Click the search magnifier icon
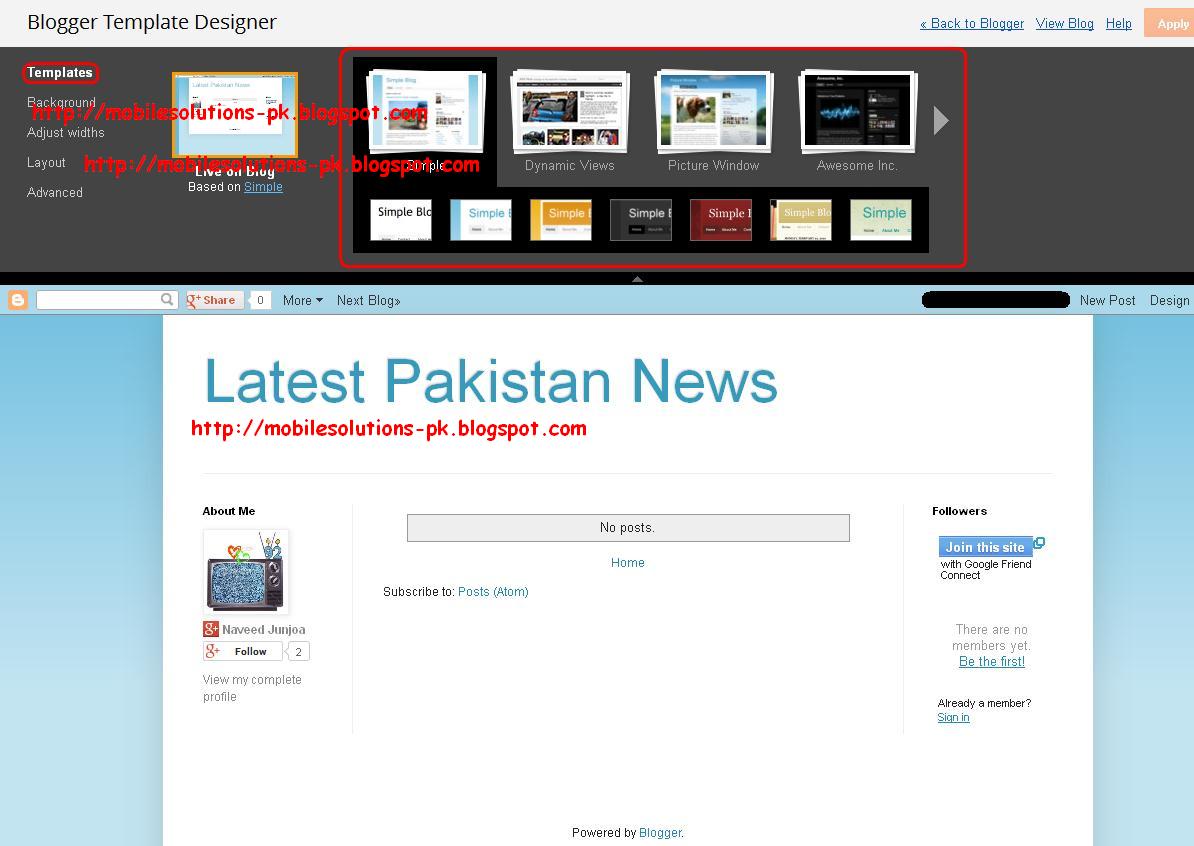Image resolution: width=1194 pixels, height=846 pixels. tap(167, 299)
